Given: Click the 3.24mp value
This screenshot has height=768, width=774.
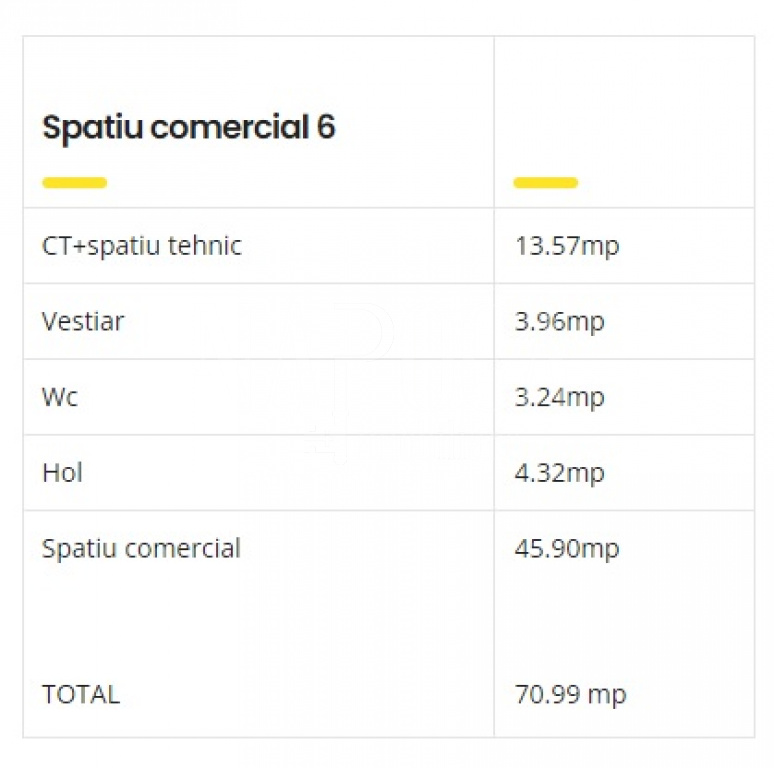Looking at the screenshot, I should coord(559,397).
